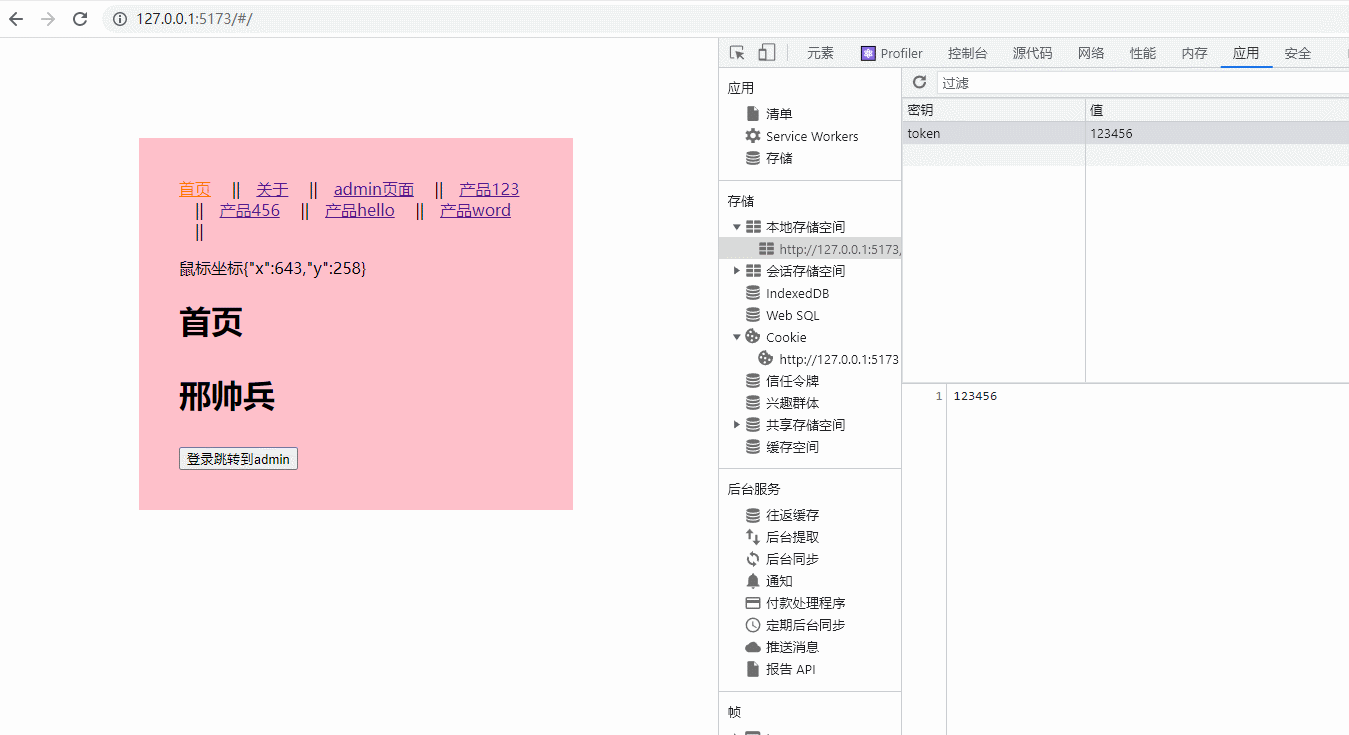Toggle the device toolbar icon

pos(767,53)
